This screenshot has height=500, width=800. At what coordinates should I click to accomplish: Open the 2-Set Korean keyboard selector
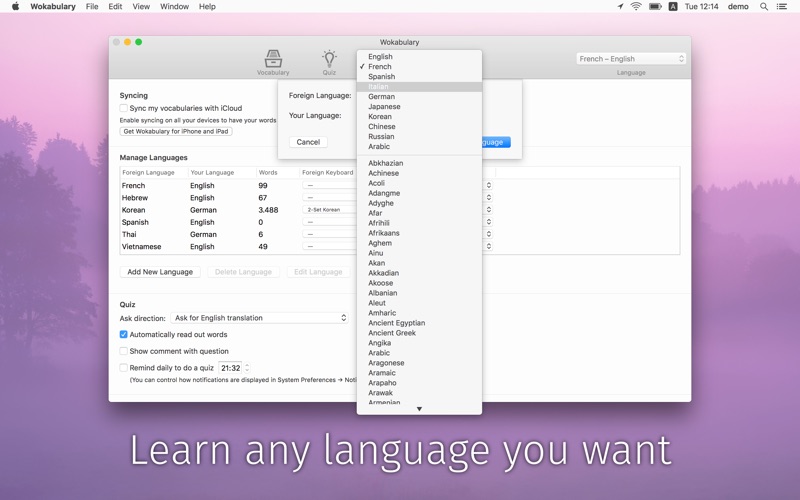tap(329, 210)
